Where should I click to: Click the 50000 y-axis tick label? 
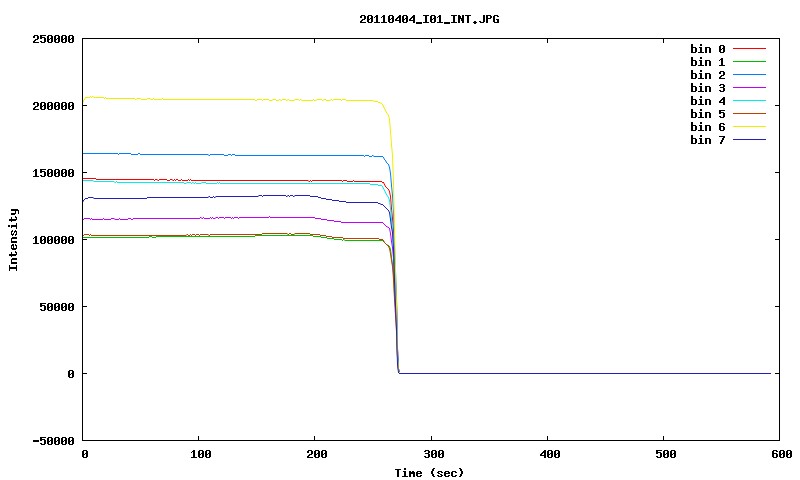[x=57, y=307]
